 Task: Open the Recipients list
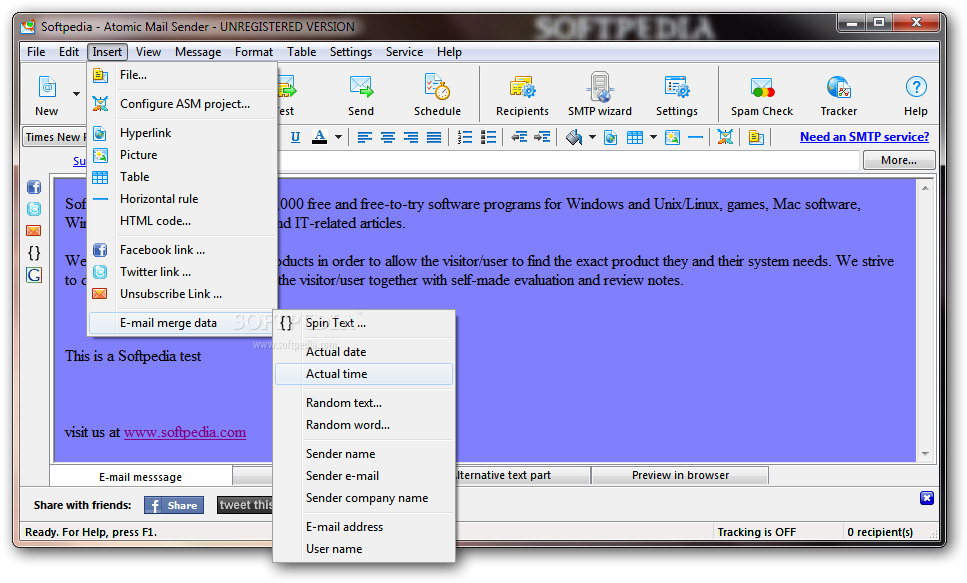522,95
